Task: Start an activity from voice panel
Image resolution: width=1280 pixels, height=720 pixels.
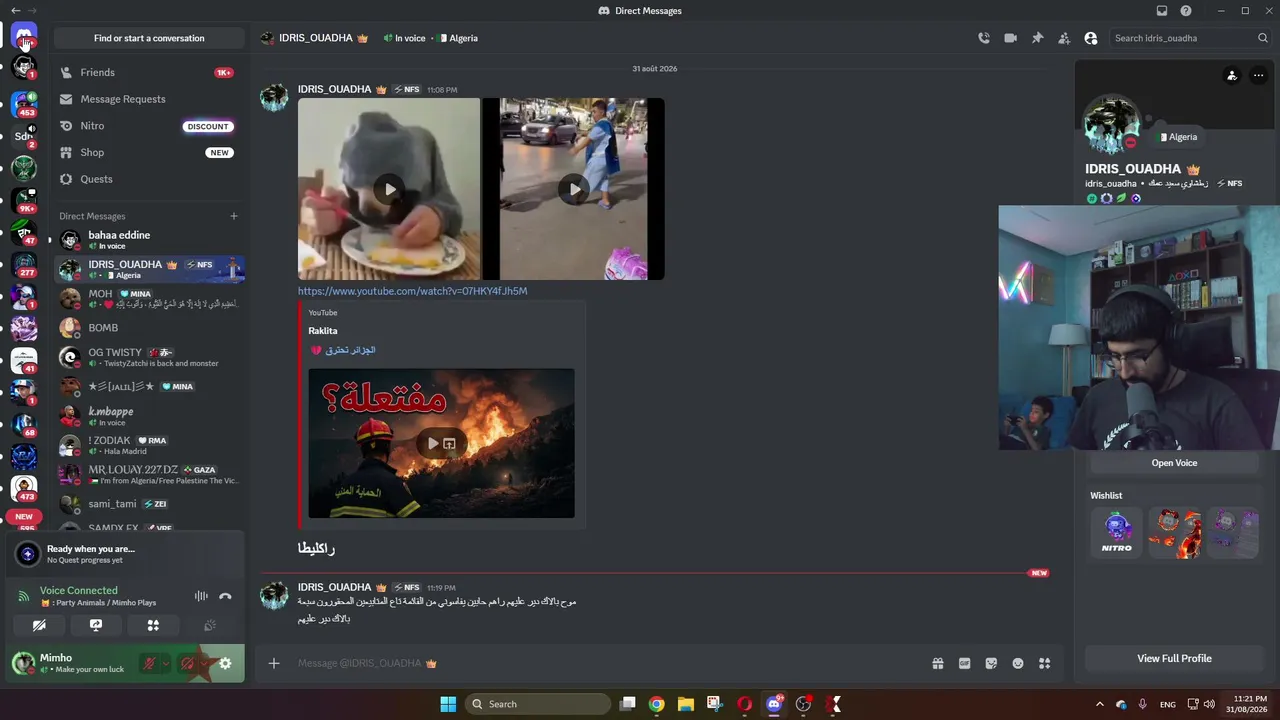Action: (153, 625)
